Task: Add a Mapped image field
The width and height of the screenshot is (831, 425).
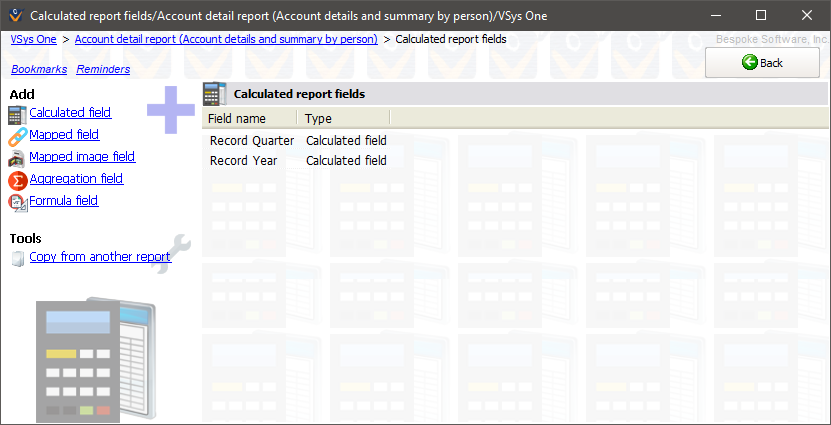Action: (x=82, y=157)
